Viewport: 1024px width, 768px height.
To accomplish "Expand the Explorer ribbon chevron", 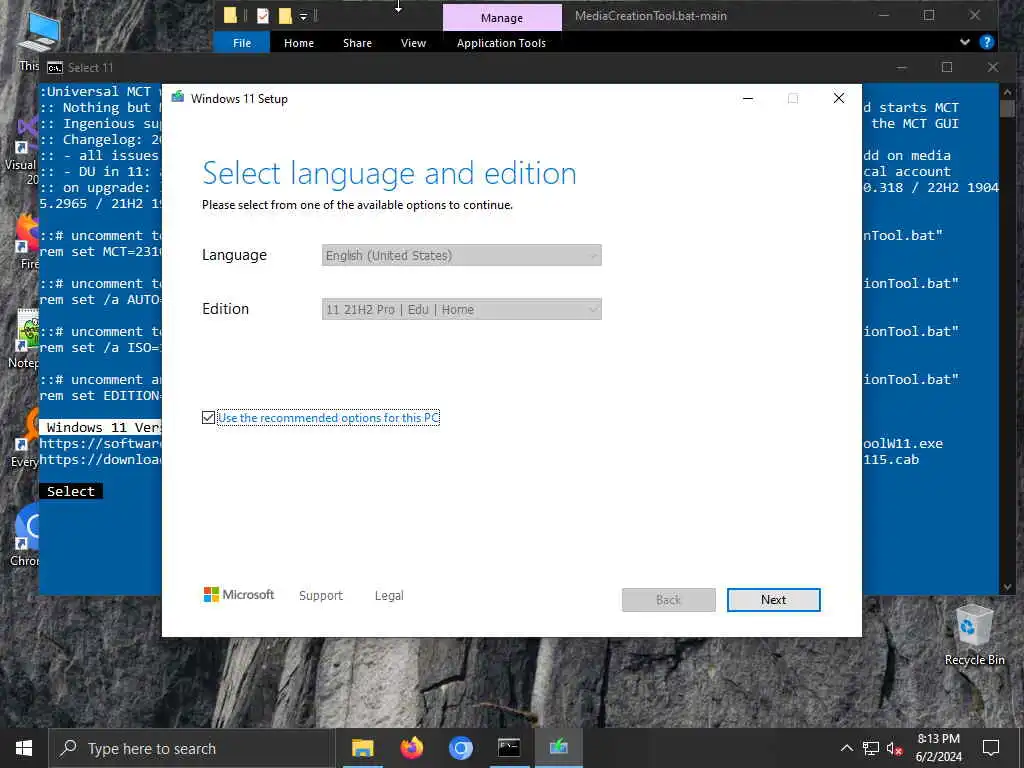I will tap(965, 42).
